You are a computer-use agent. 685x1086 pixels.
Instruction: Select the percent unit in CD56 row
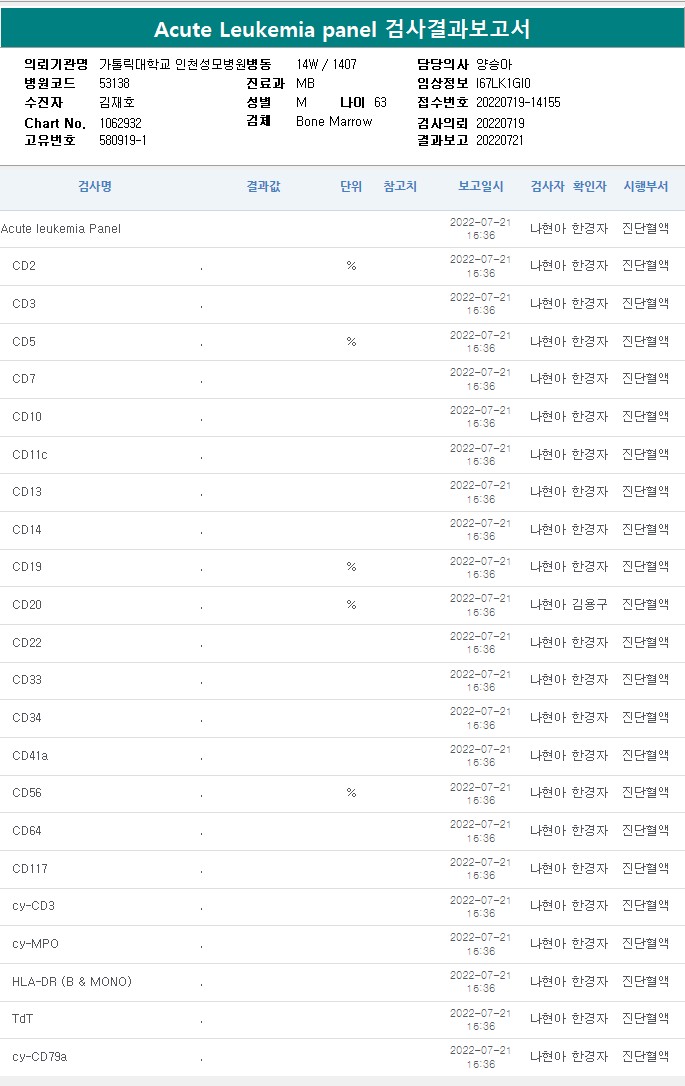(351, 793)
